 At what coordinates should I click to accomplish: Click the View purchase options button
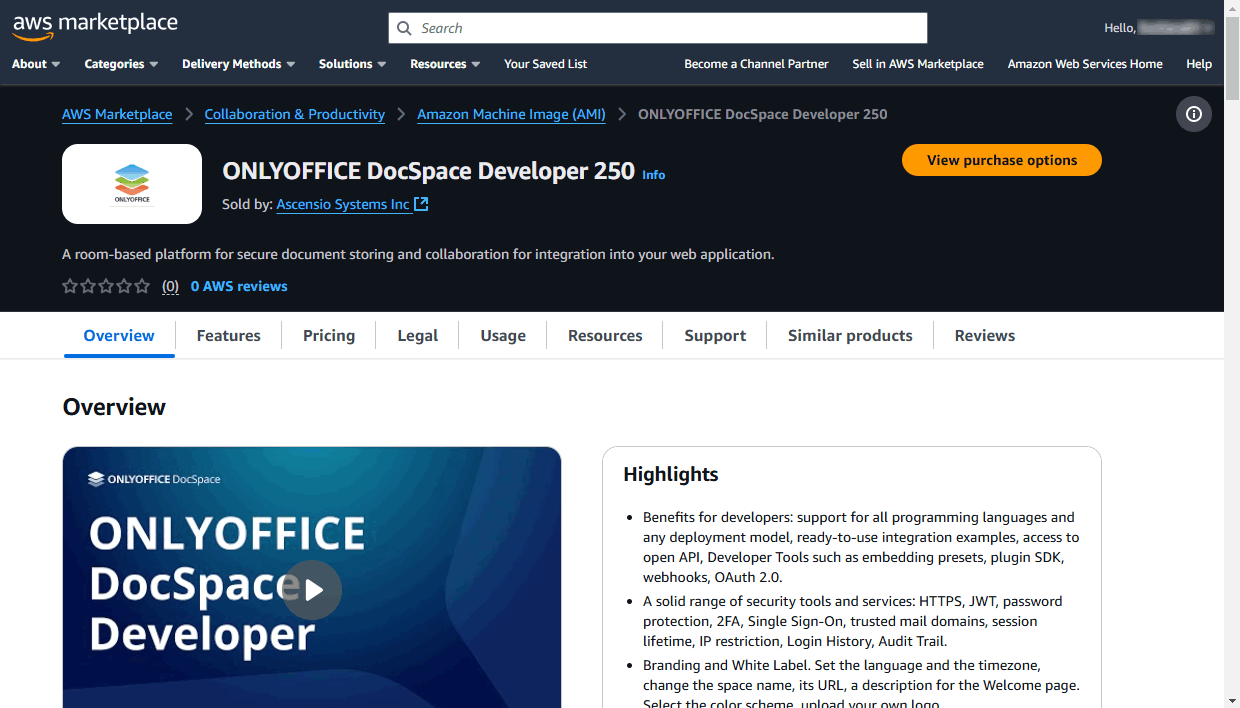(1001, 160)
